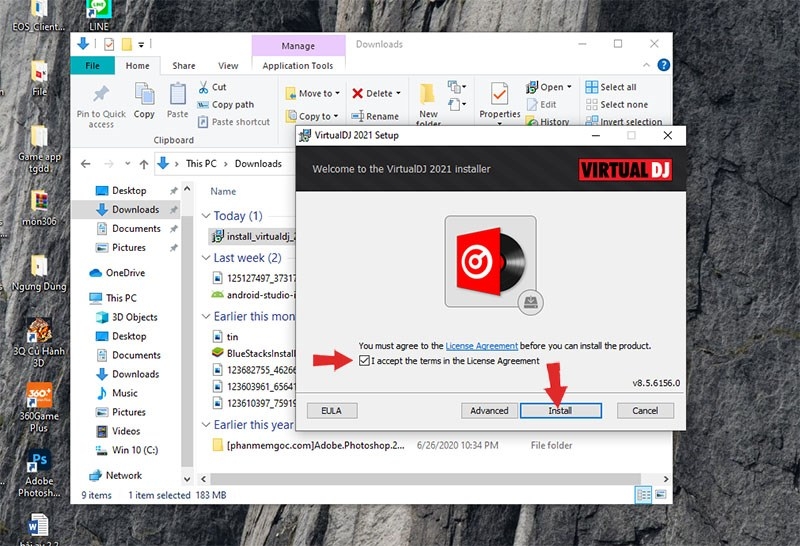Click the Copy icon in ribbon
This screenshot has height=546, width=800.
pyautogui.click(x=144, y=94)
